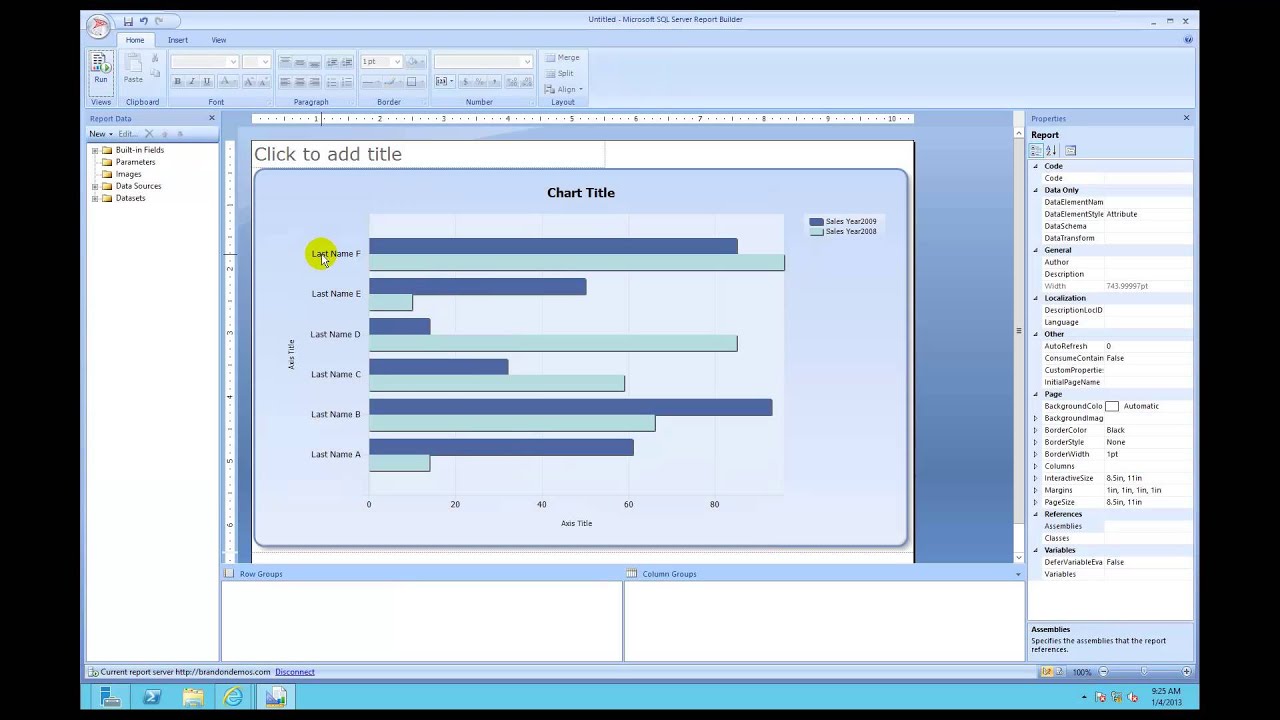Screen dimensions: 1280x720
Task: Expand the Data Sources folder
Action: (x=95, y=186)
